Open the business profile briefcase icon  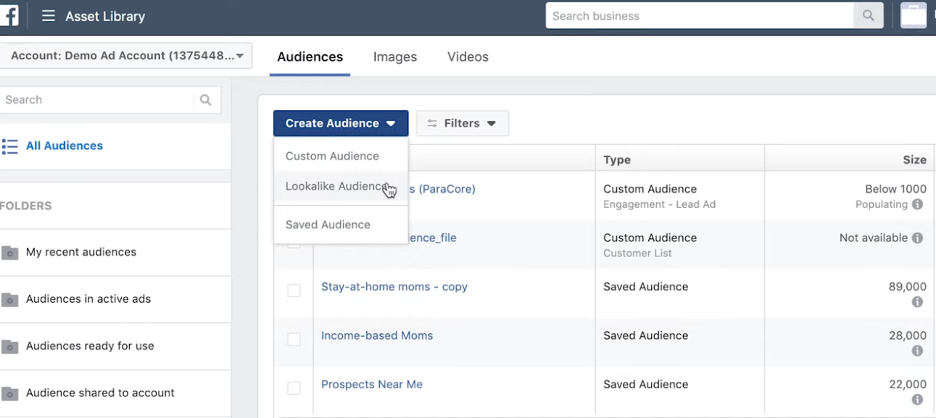tap(913, 16)
